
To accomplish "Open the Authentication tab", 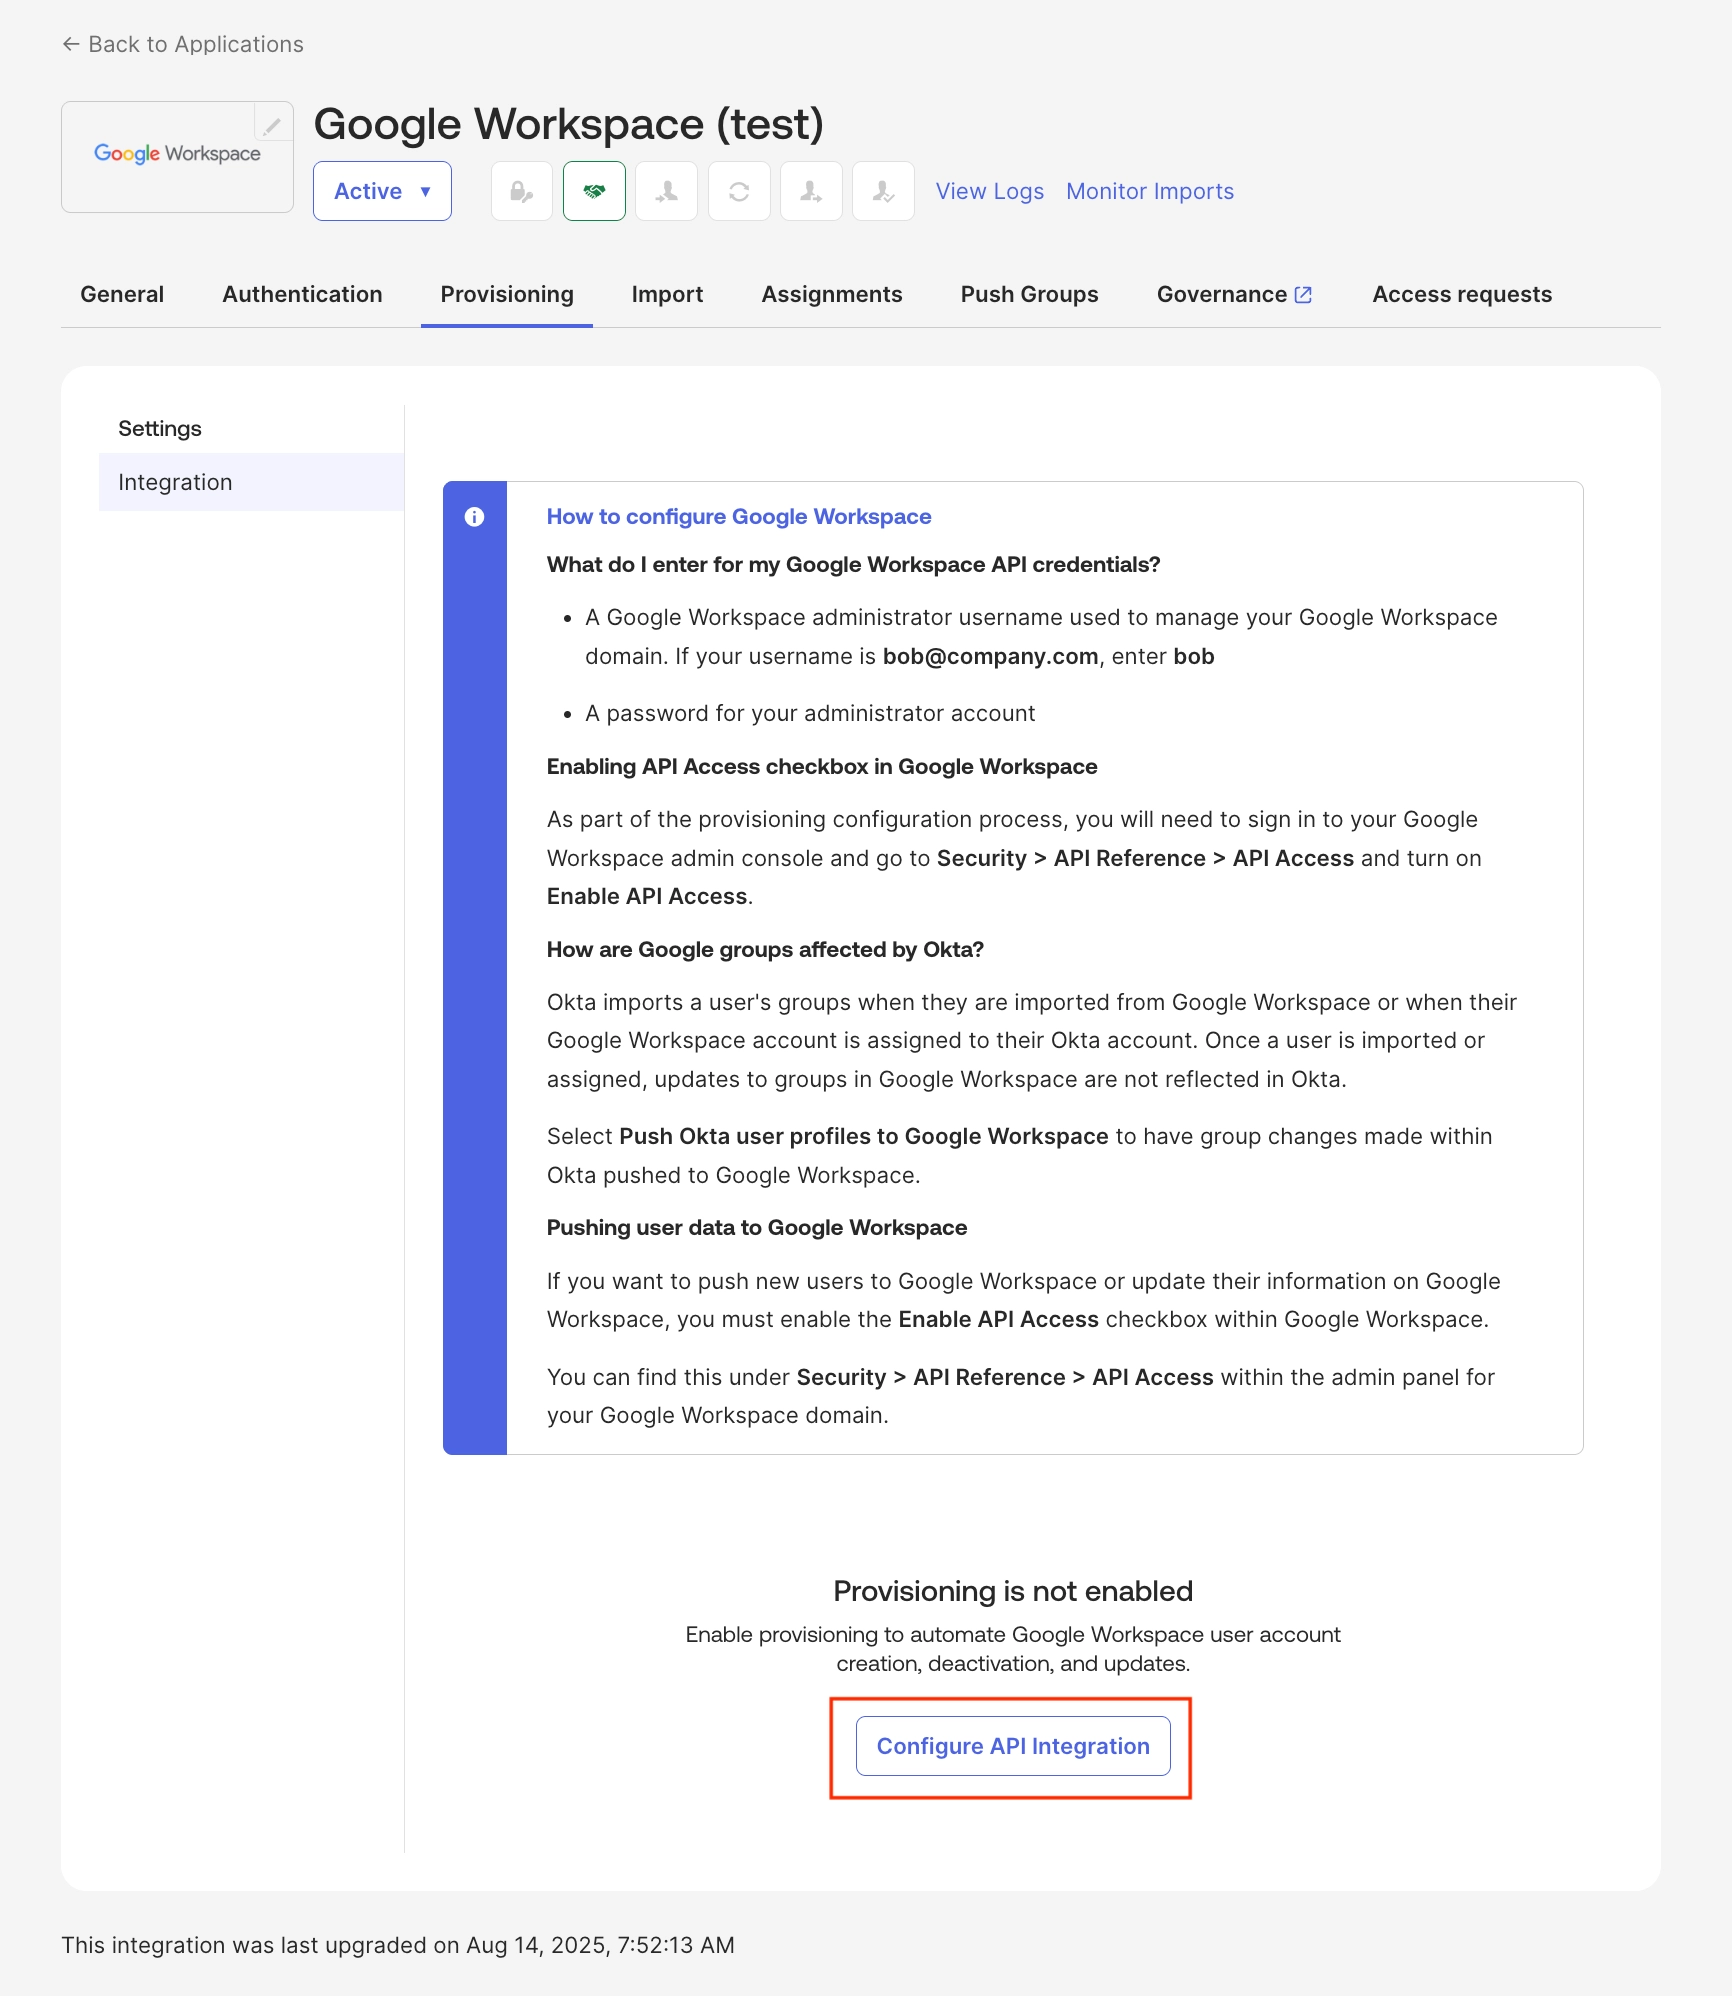I will pyautogui.click(x=302, y=294).
